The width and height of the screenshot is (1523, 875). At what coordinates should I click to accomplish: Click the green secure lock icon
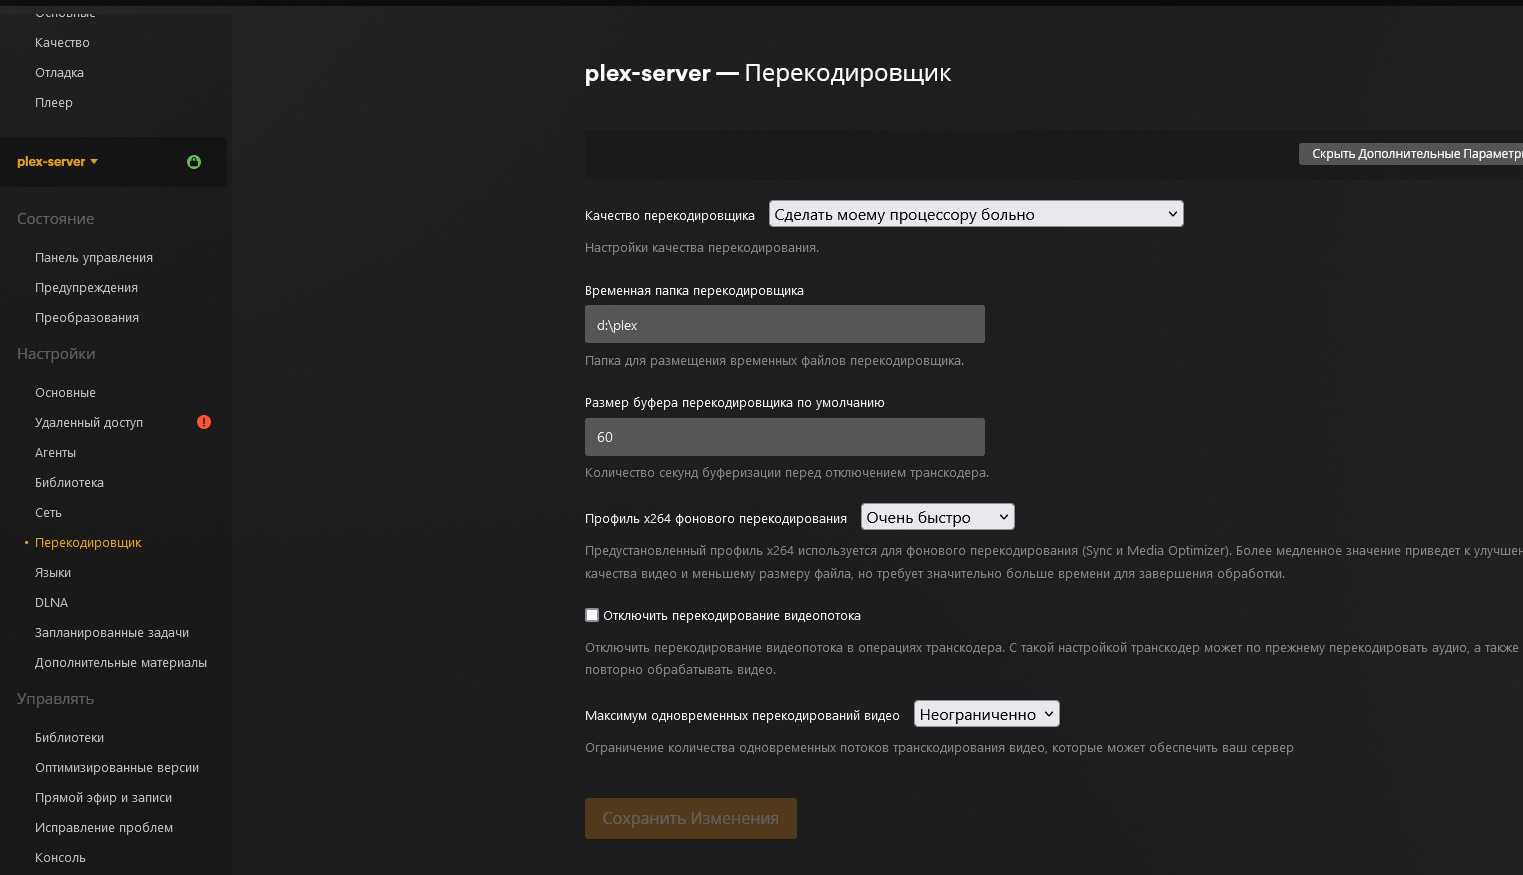click(194, 162)
